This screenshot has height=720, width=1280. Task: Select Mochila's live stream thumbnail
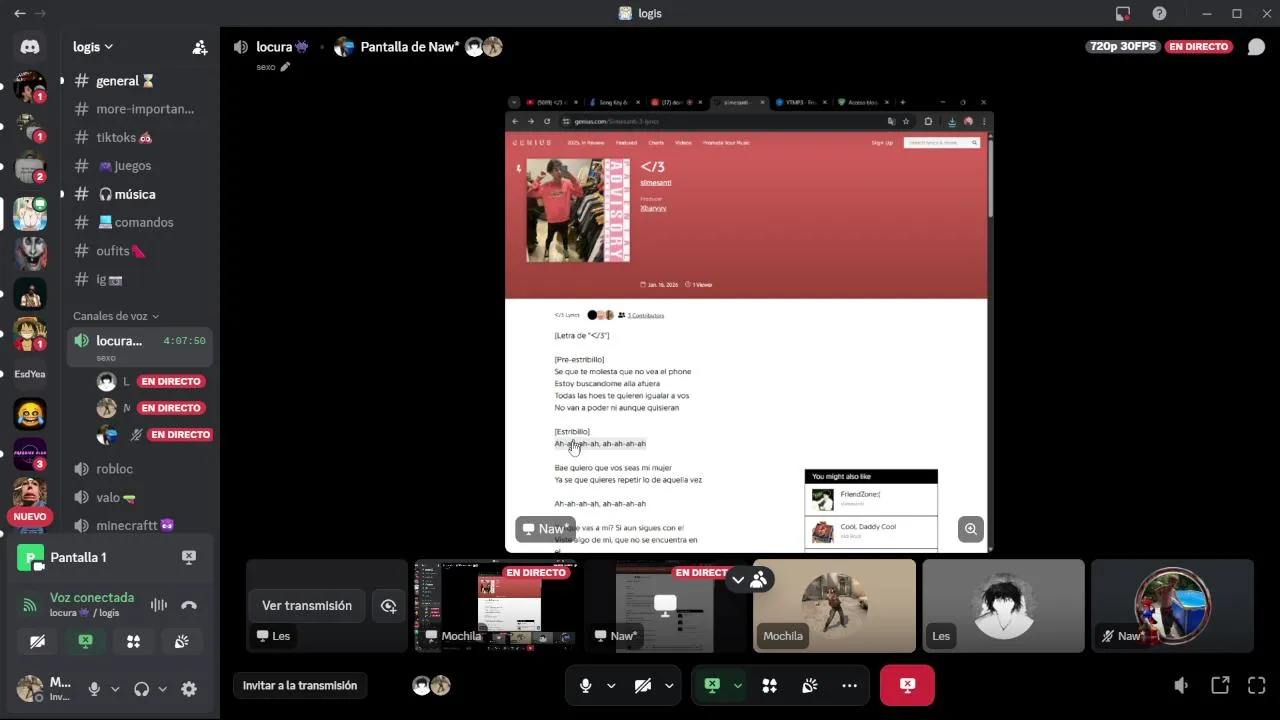pyautogui.click(x=496, y=606)
